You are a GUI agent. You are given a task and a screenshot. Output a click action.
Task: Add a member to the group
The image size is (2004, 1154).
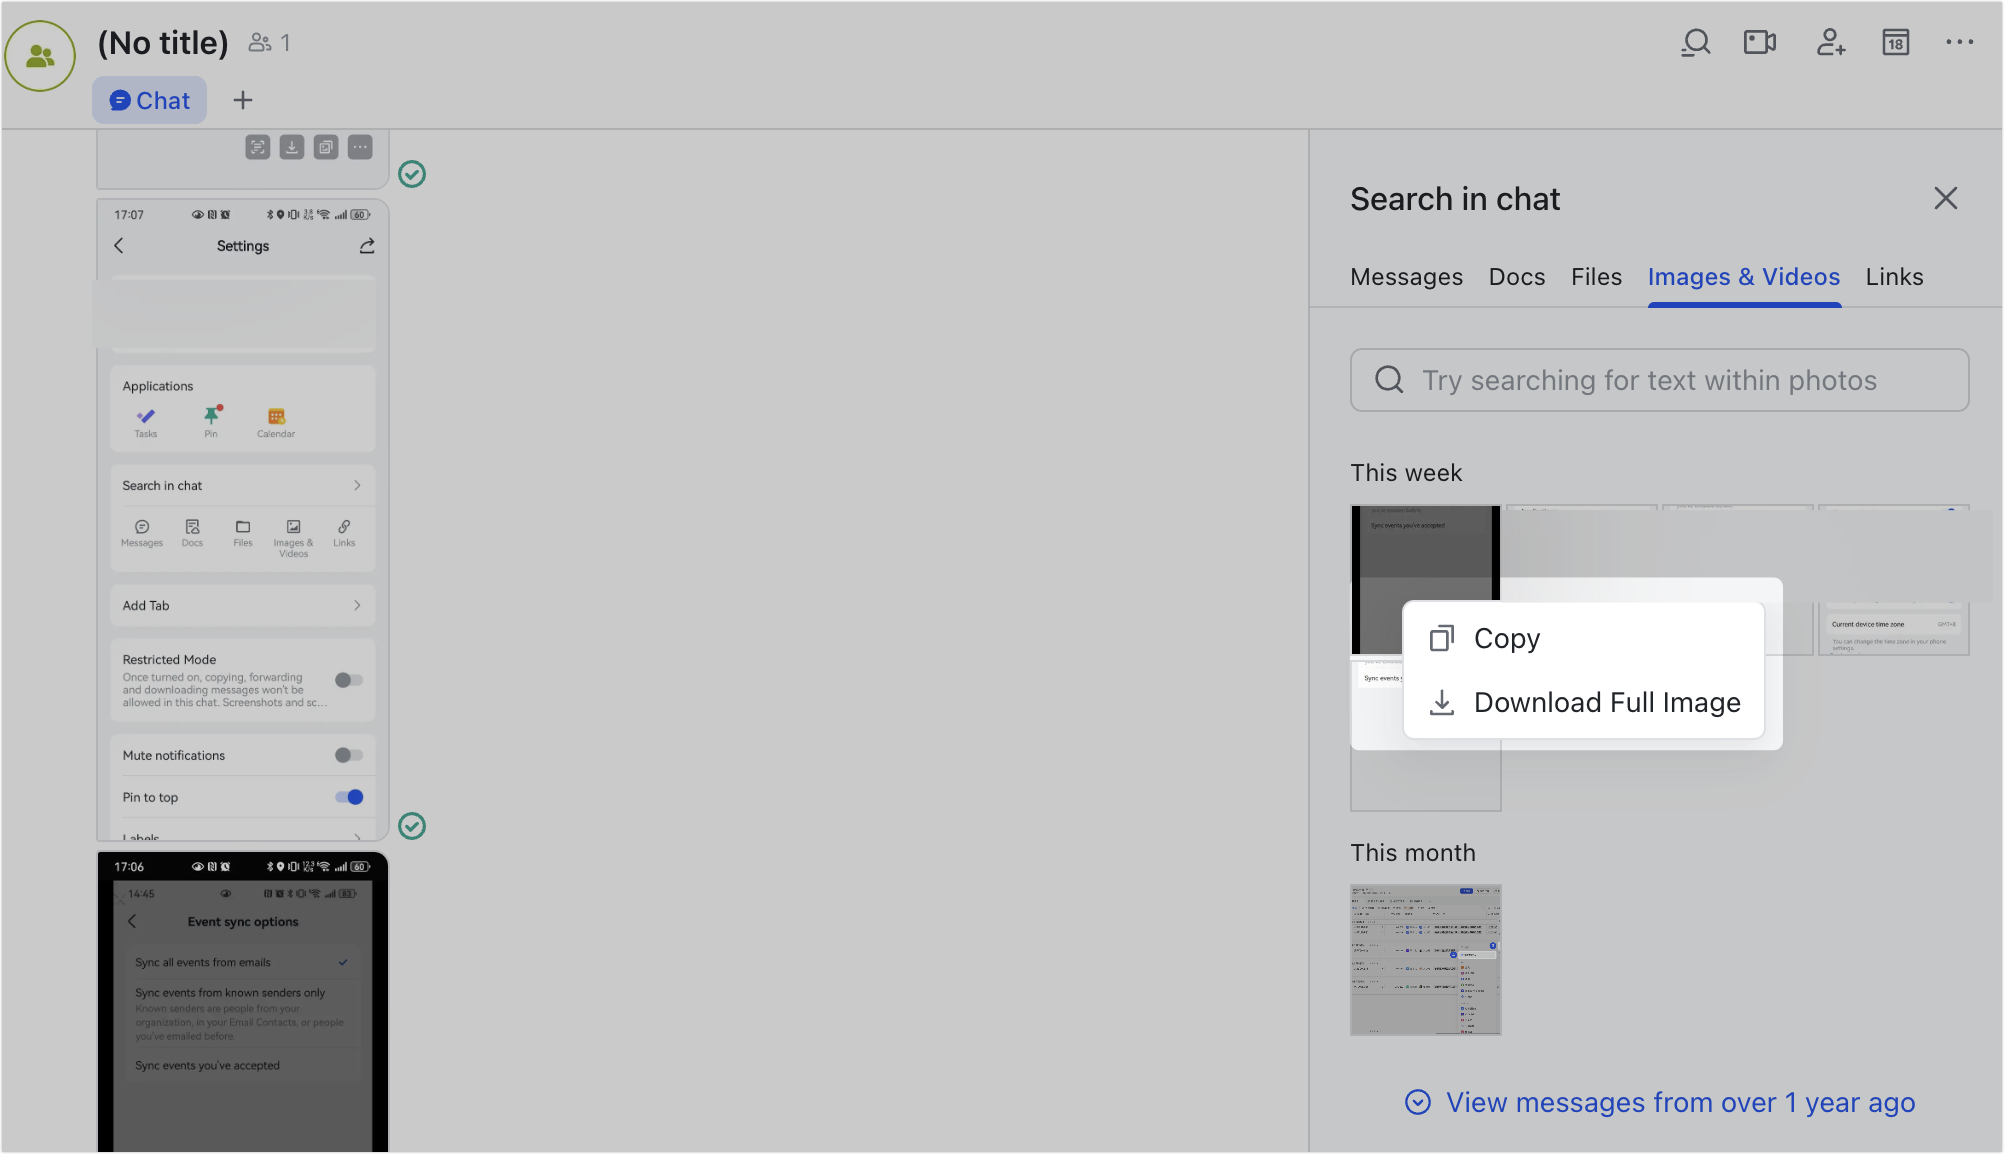click(1830, 43)
